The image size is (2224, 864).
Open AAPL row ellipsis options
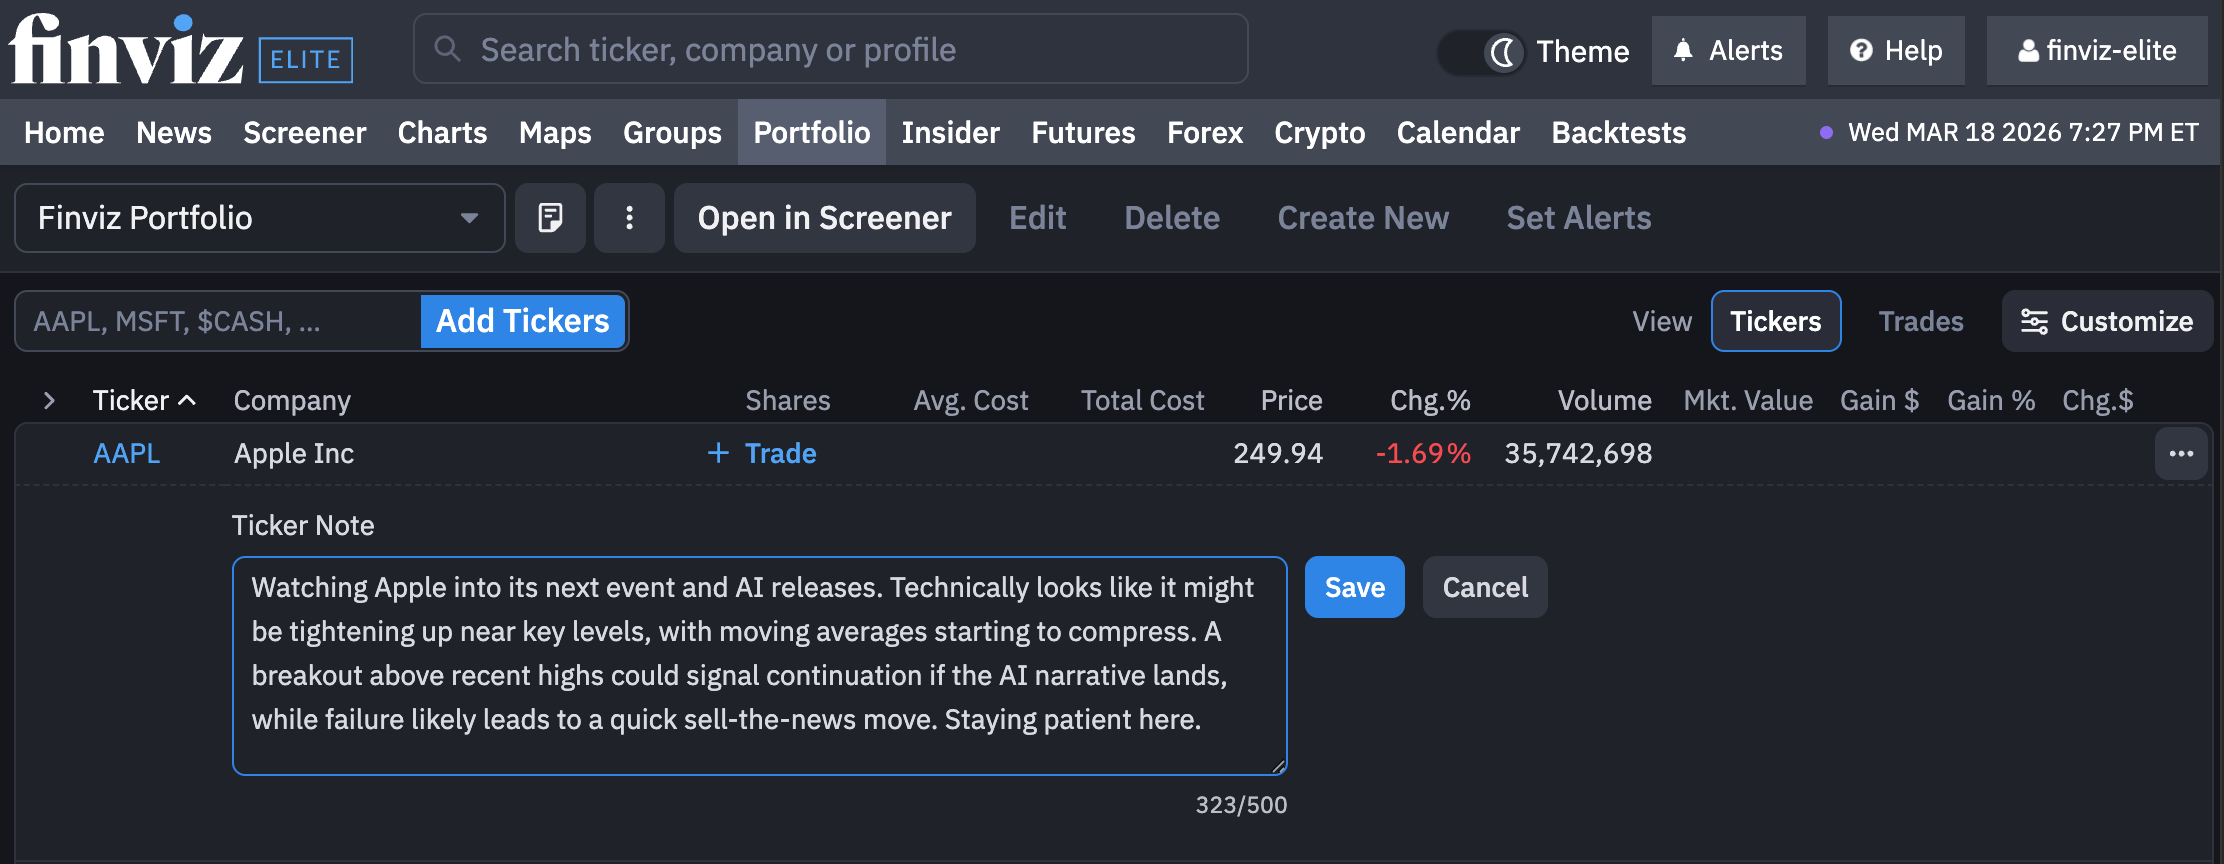coord(2181,454)
